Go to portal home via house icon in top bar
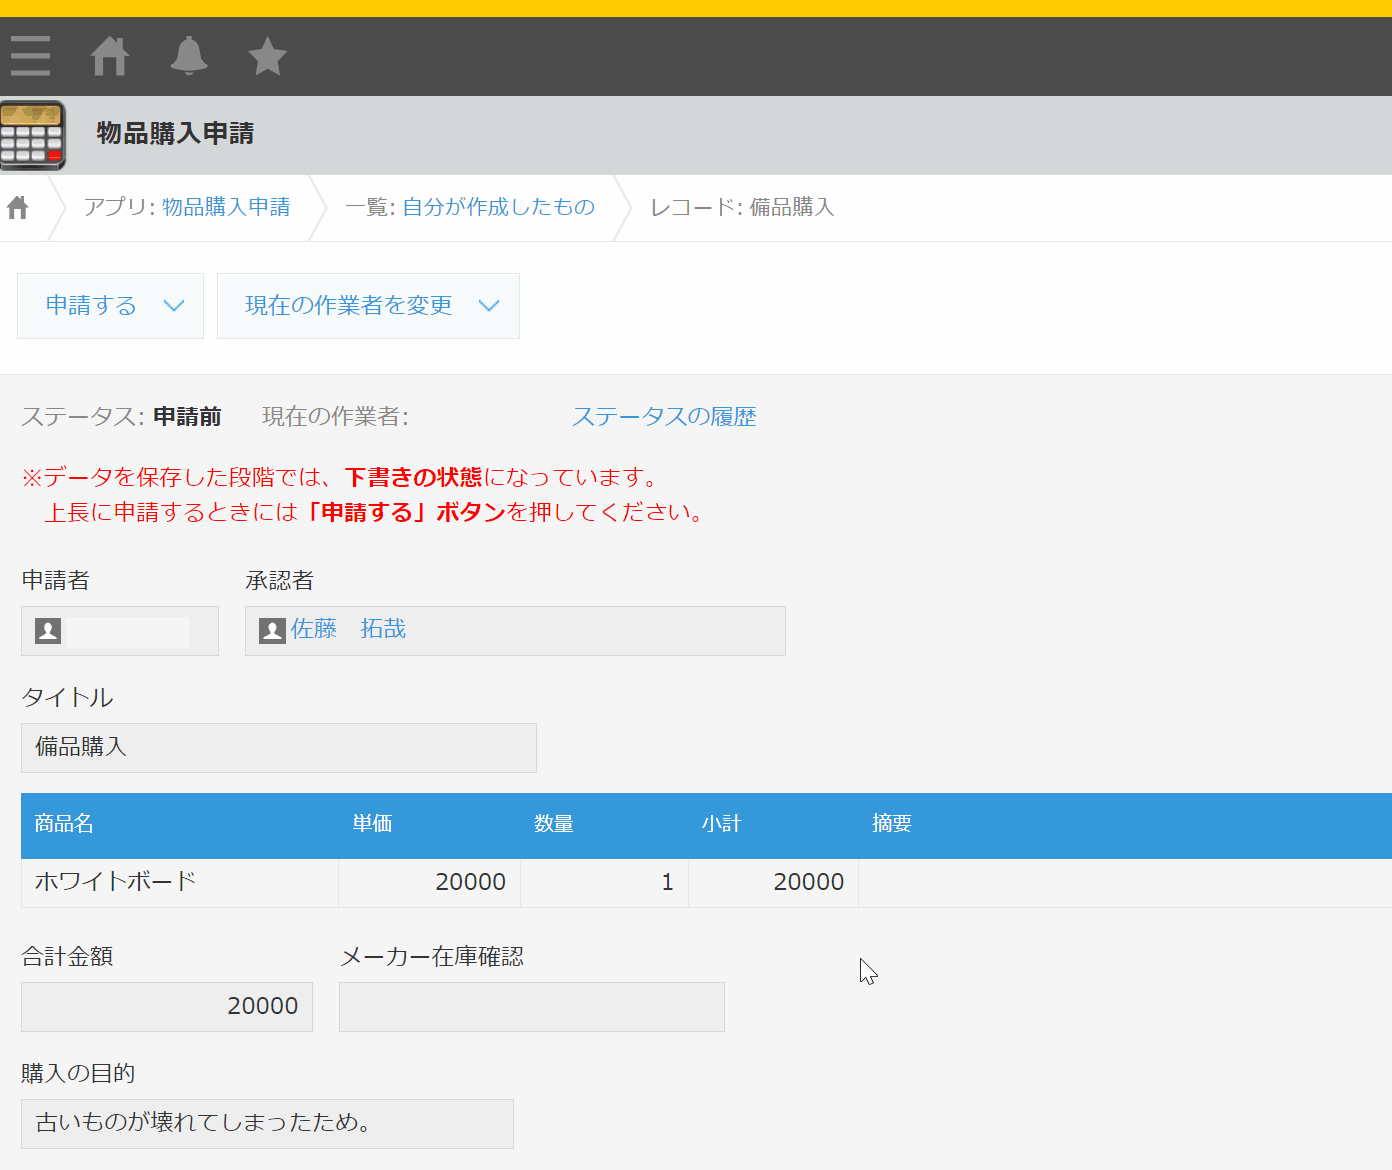The width and height of the screenshot is (1392, 1170). (110, 56)
